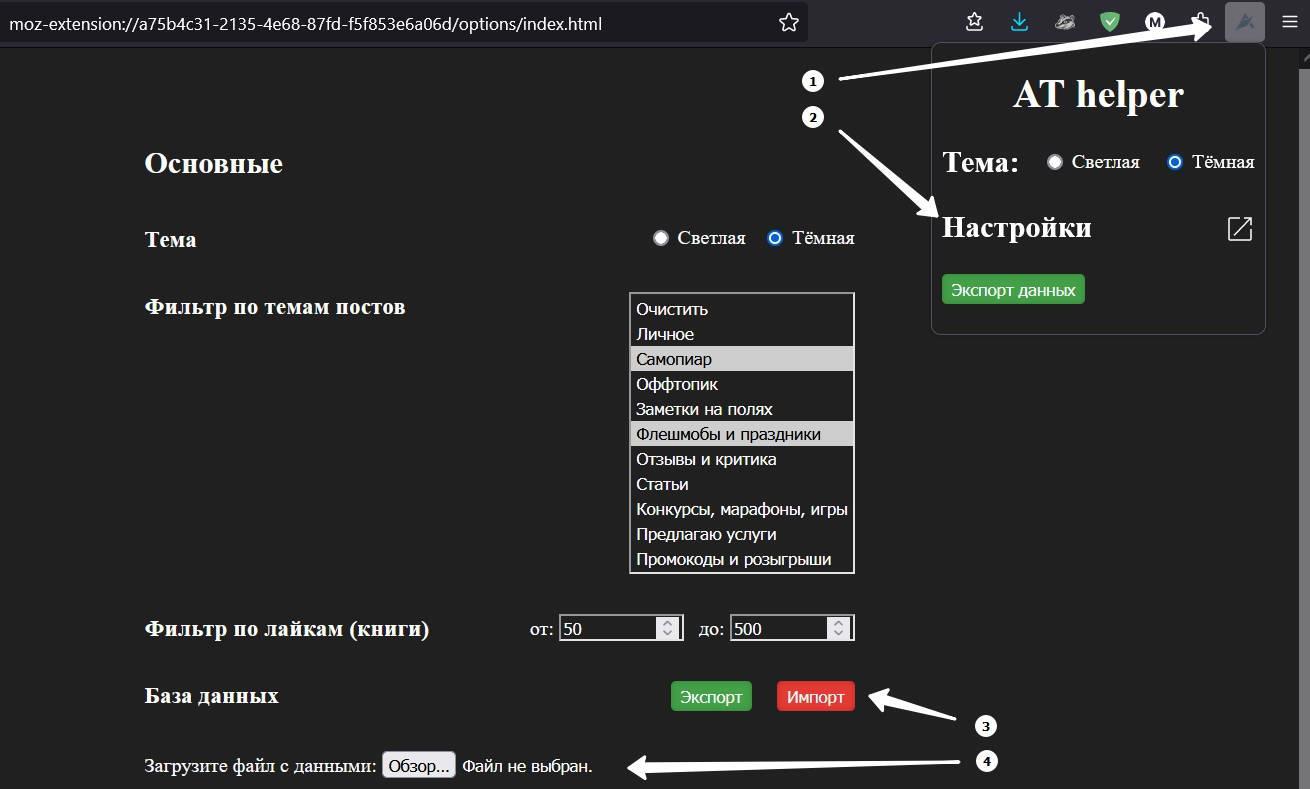
Task: Open the browser hamburger menu
Action: tap(1290, 22)
